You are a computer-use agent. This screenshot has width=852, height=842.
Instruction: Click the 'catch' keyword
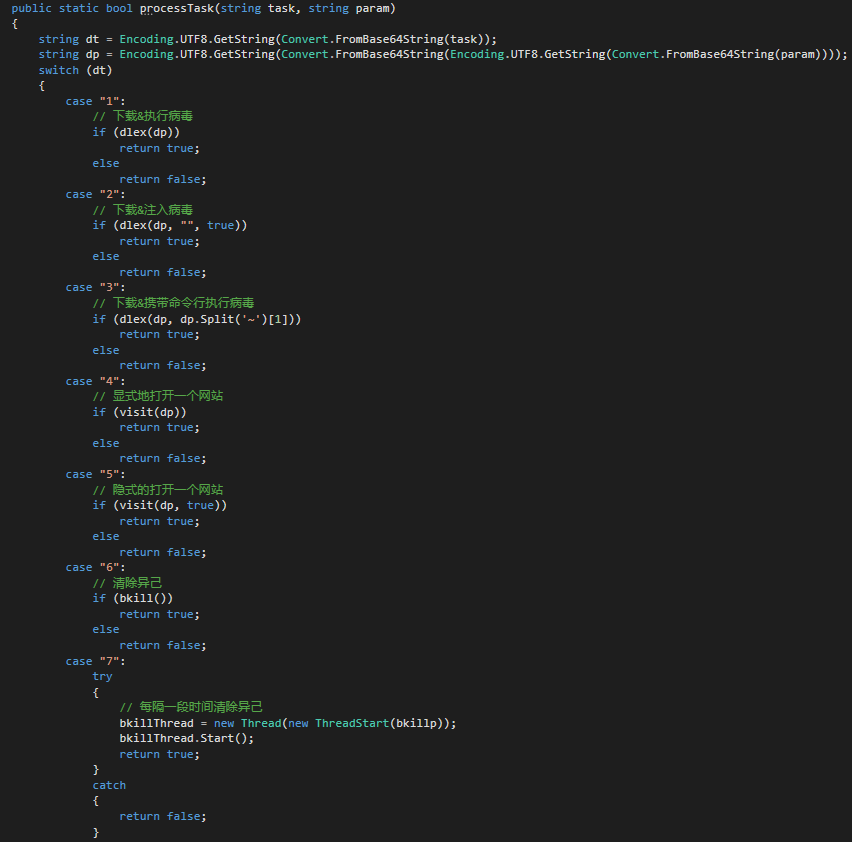(x=109, y=785)
